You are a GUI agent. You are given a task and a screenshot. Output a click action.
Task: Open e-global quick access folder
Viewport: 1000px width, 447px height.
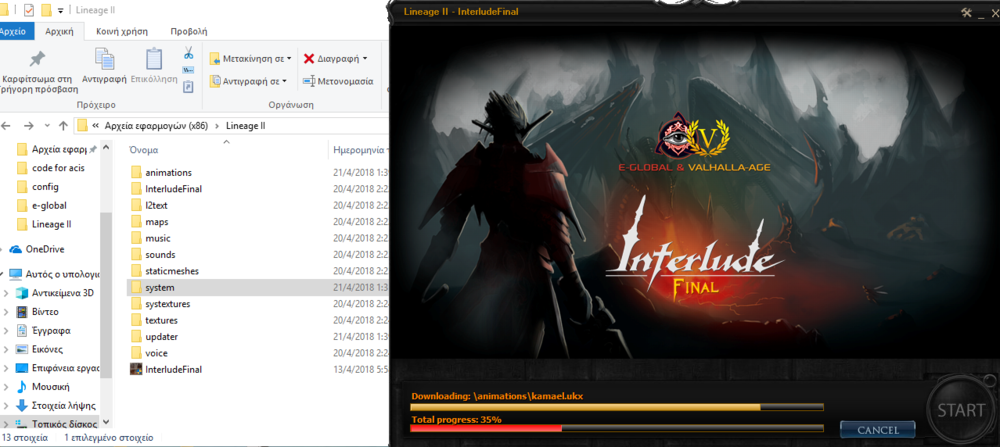coord(41,205)
